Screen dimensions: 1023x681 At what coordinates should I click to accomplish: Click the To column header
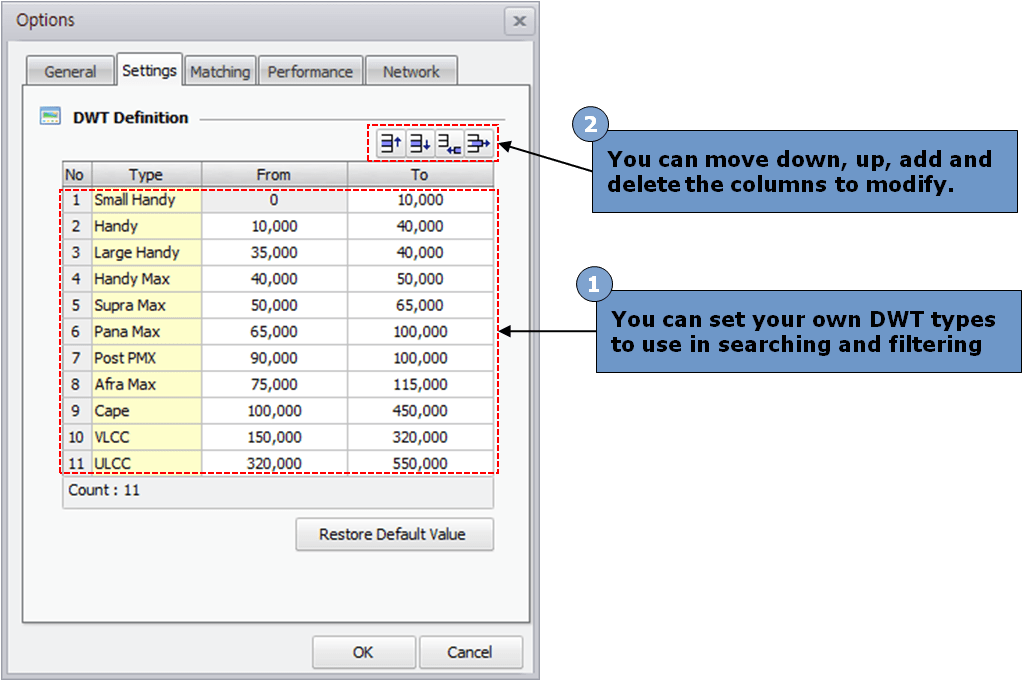(x=420, y=174)
